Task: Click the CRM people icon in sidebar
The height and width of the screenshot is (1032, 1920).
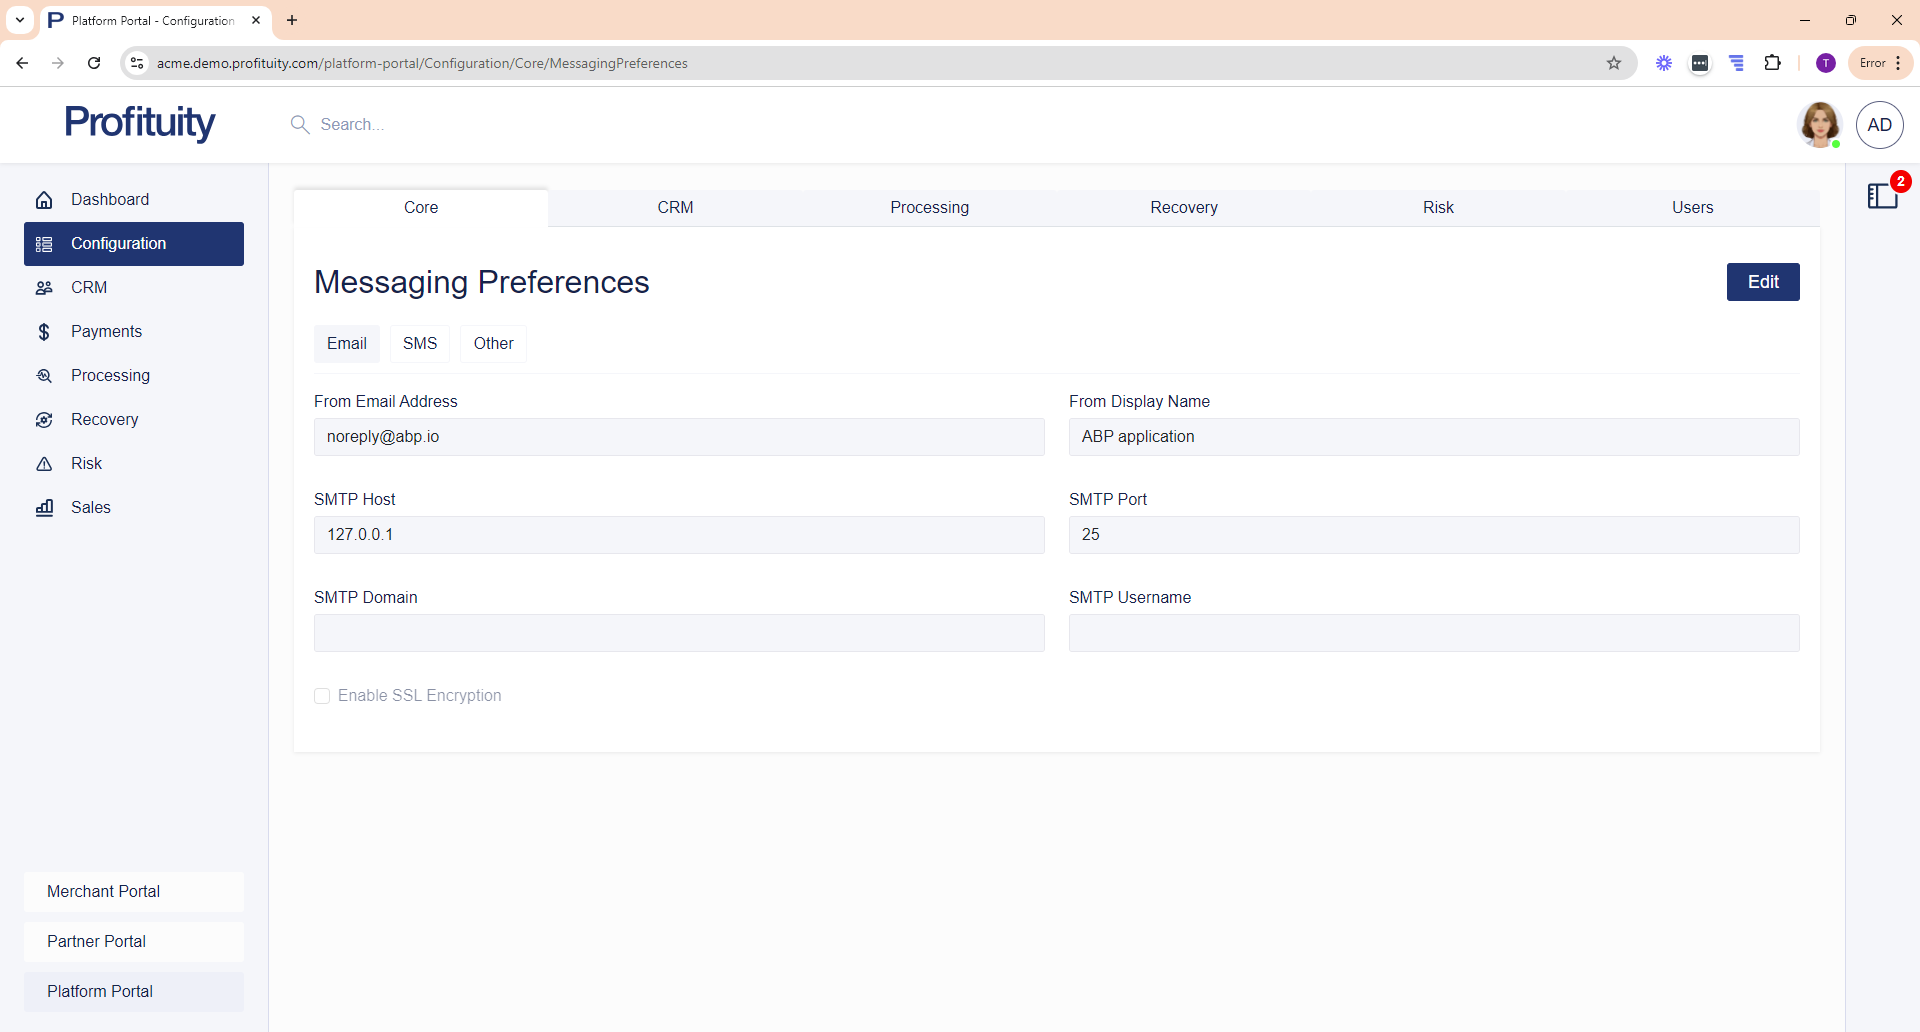Action: point(44,288)
